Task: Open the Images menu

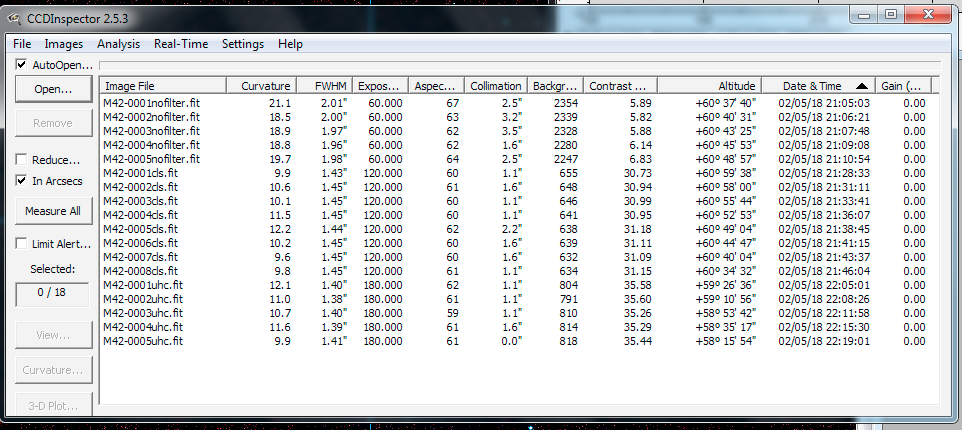Action: pyautogui.click(x=64, y=44)
